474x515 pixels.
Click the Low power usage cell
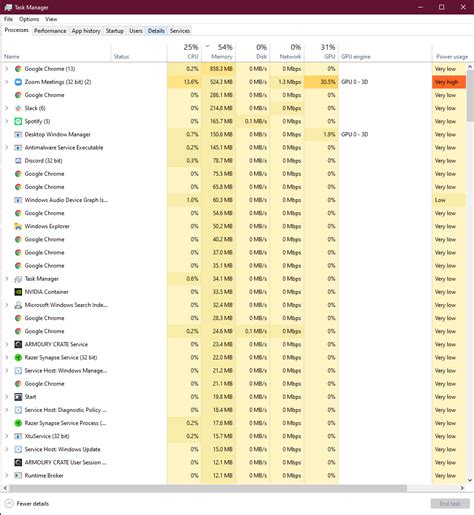[x=449, y=200]
